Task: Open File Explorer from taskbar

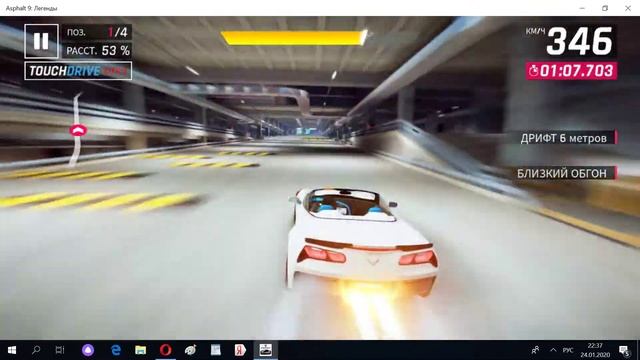Action: click(140, 350)
